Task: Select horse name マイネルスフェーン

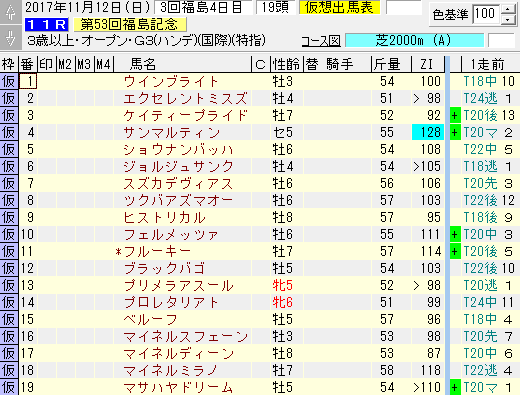Action: [x=185, y=337]
